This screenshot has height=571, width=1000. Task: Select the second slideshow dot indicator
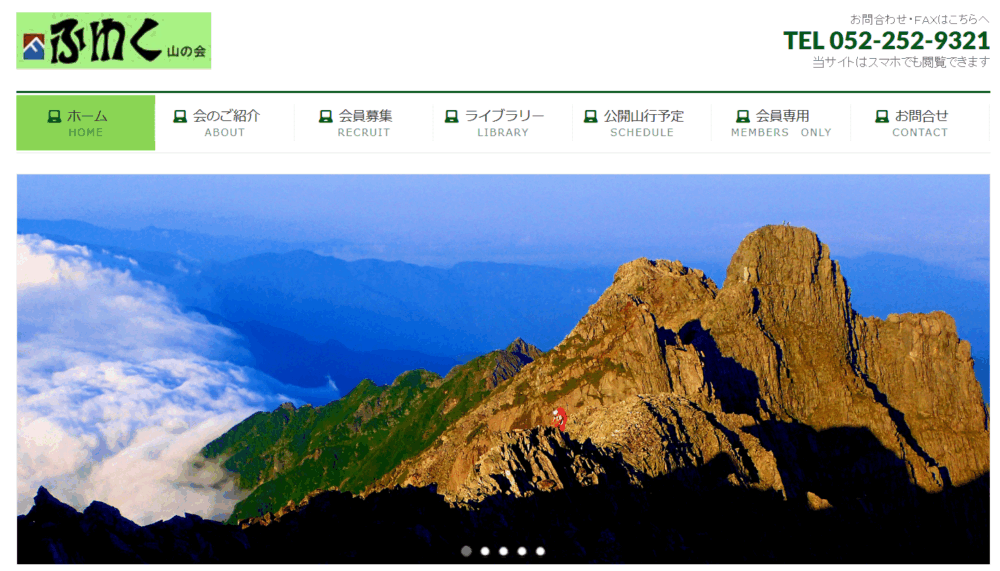point(485,551)
